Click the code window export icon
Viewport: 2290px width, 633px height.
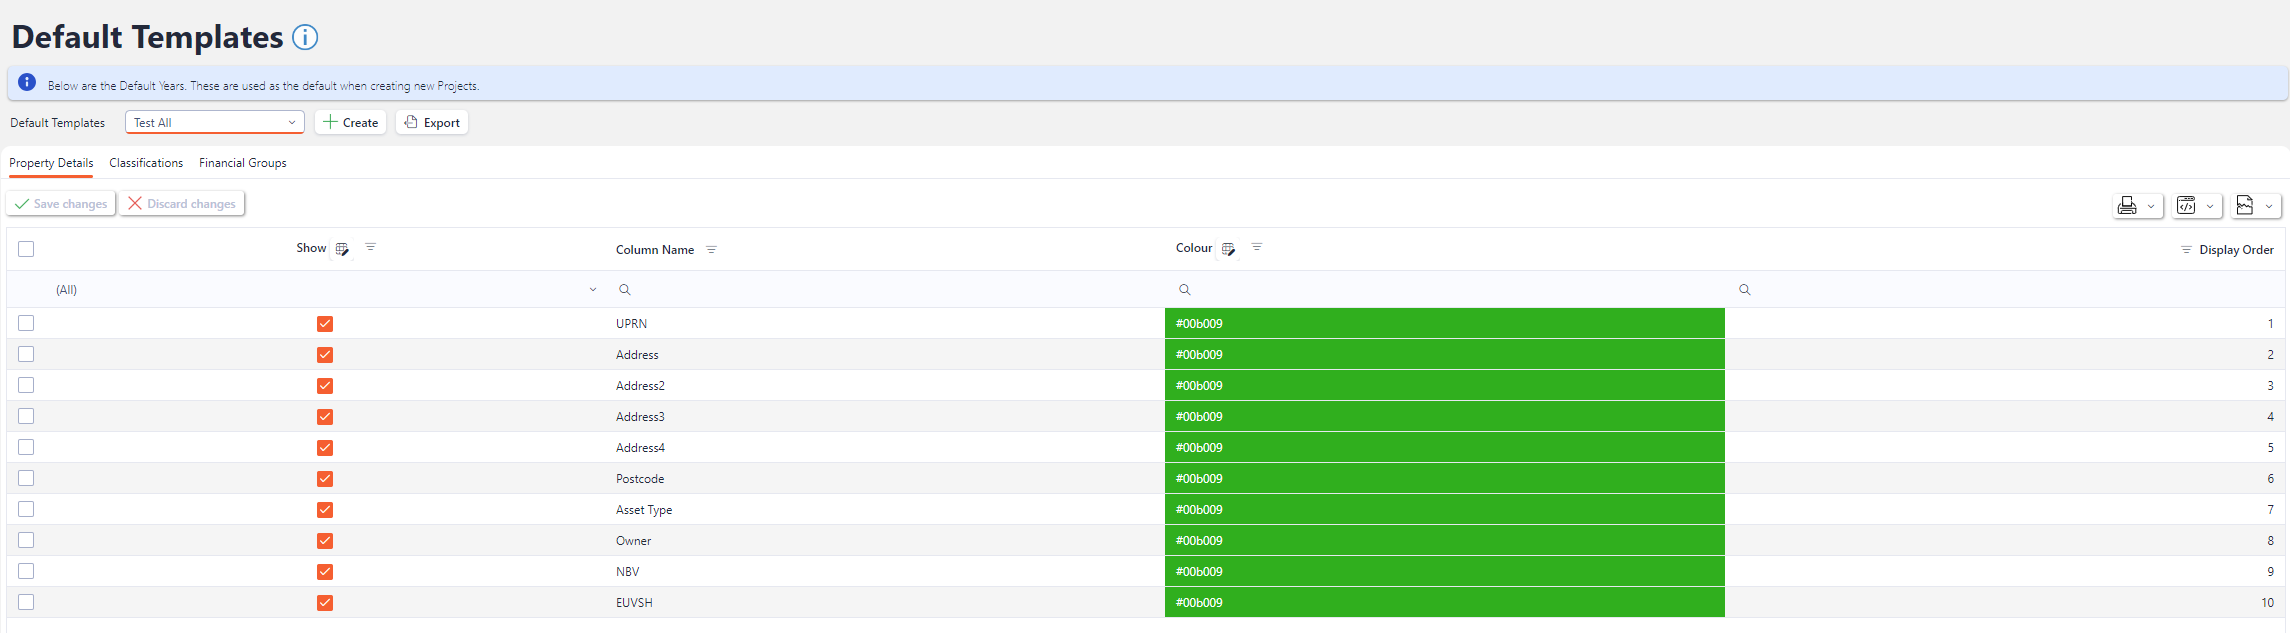pyautogui.click(x=2186, y=205)
